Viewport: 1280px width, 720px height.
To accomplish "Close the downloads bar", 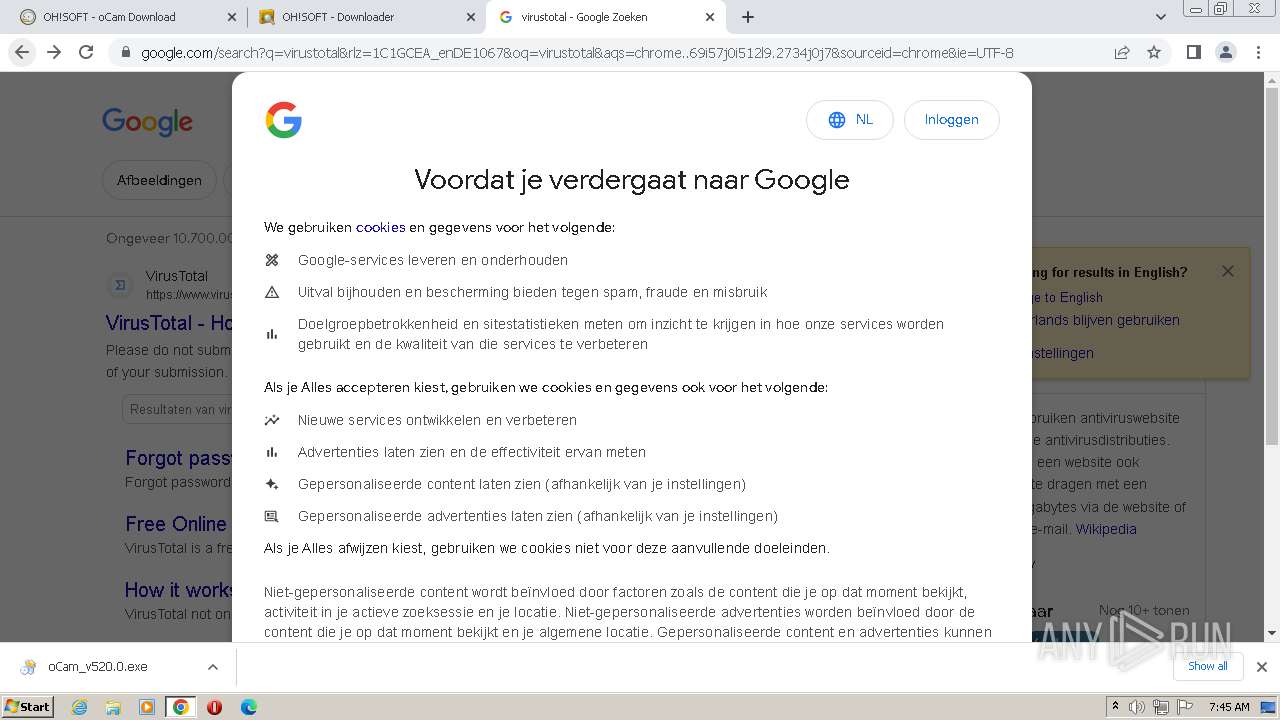I will click(1261, 667).
